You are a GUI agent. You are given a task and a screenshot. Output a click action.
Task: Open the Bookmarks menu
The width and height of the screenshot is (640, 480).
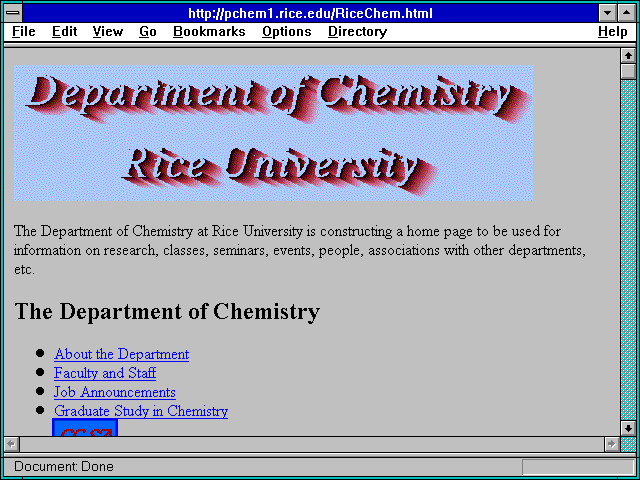point(209,32)
